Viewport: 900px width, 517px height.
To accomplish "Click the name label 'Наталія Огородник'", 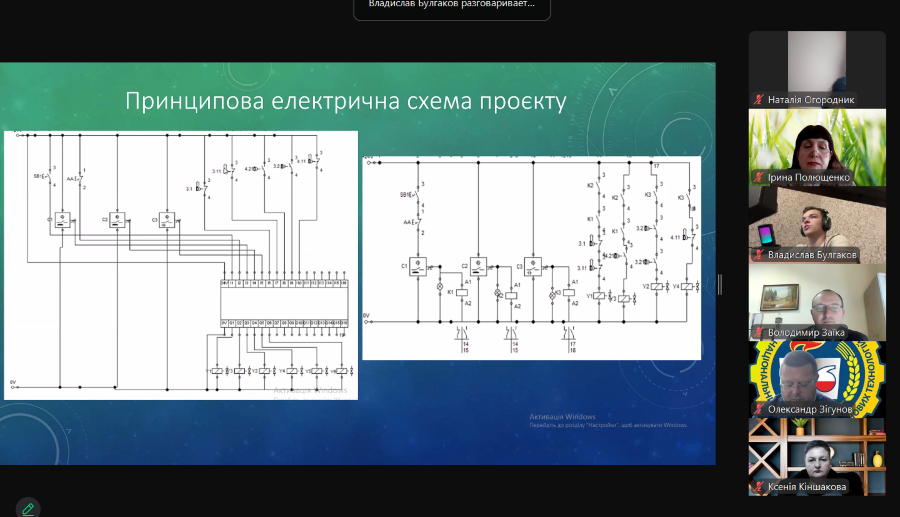I will point(811,100).
